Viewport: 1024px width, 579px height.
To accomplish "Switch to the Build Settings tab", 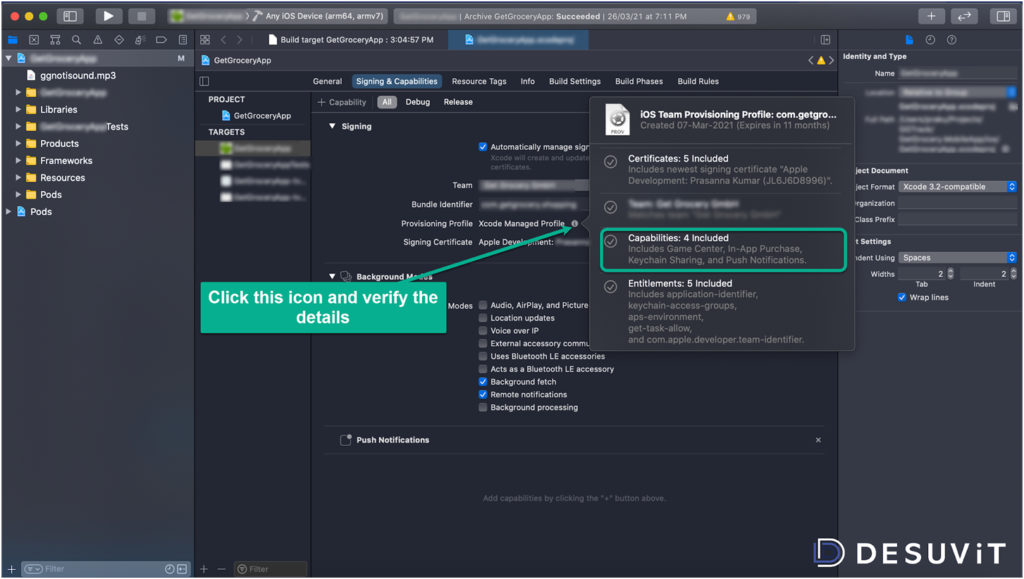I will (x=575, y=82).
